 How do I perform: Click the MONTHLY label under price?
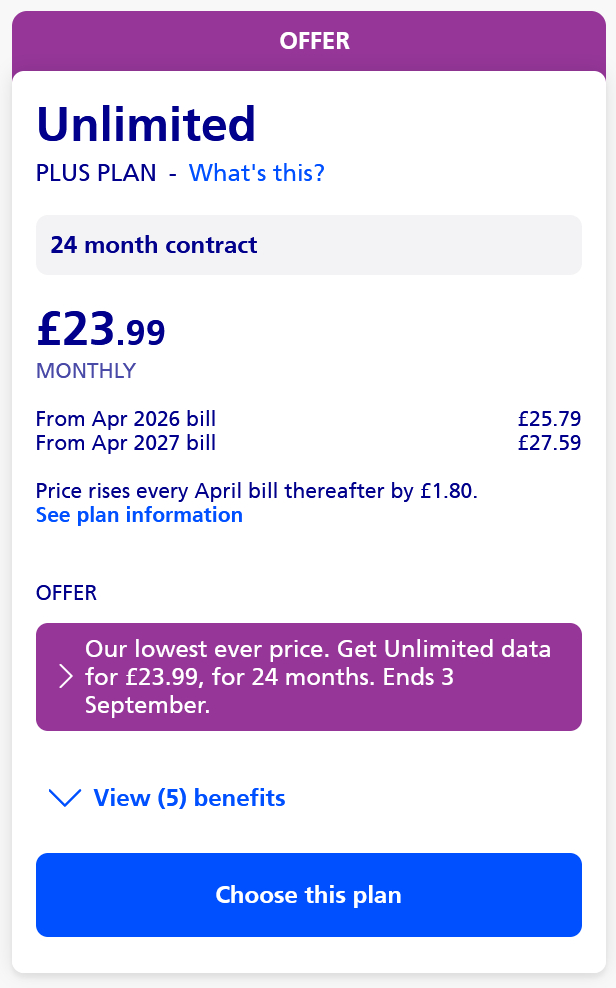pos(85,371)
